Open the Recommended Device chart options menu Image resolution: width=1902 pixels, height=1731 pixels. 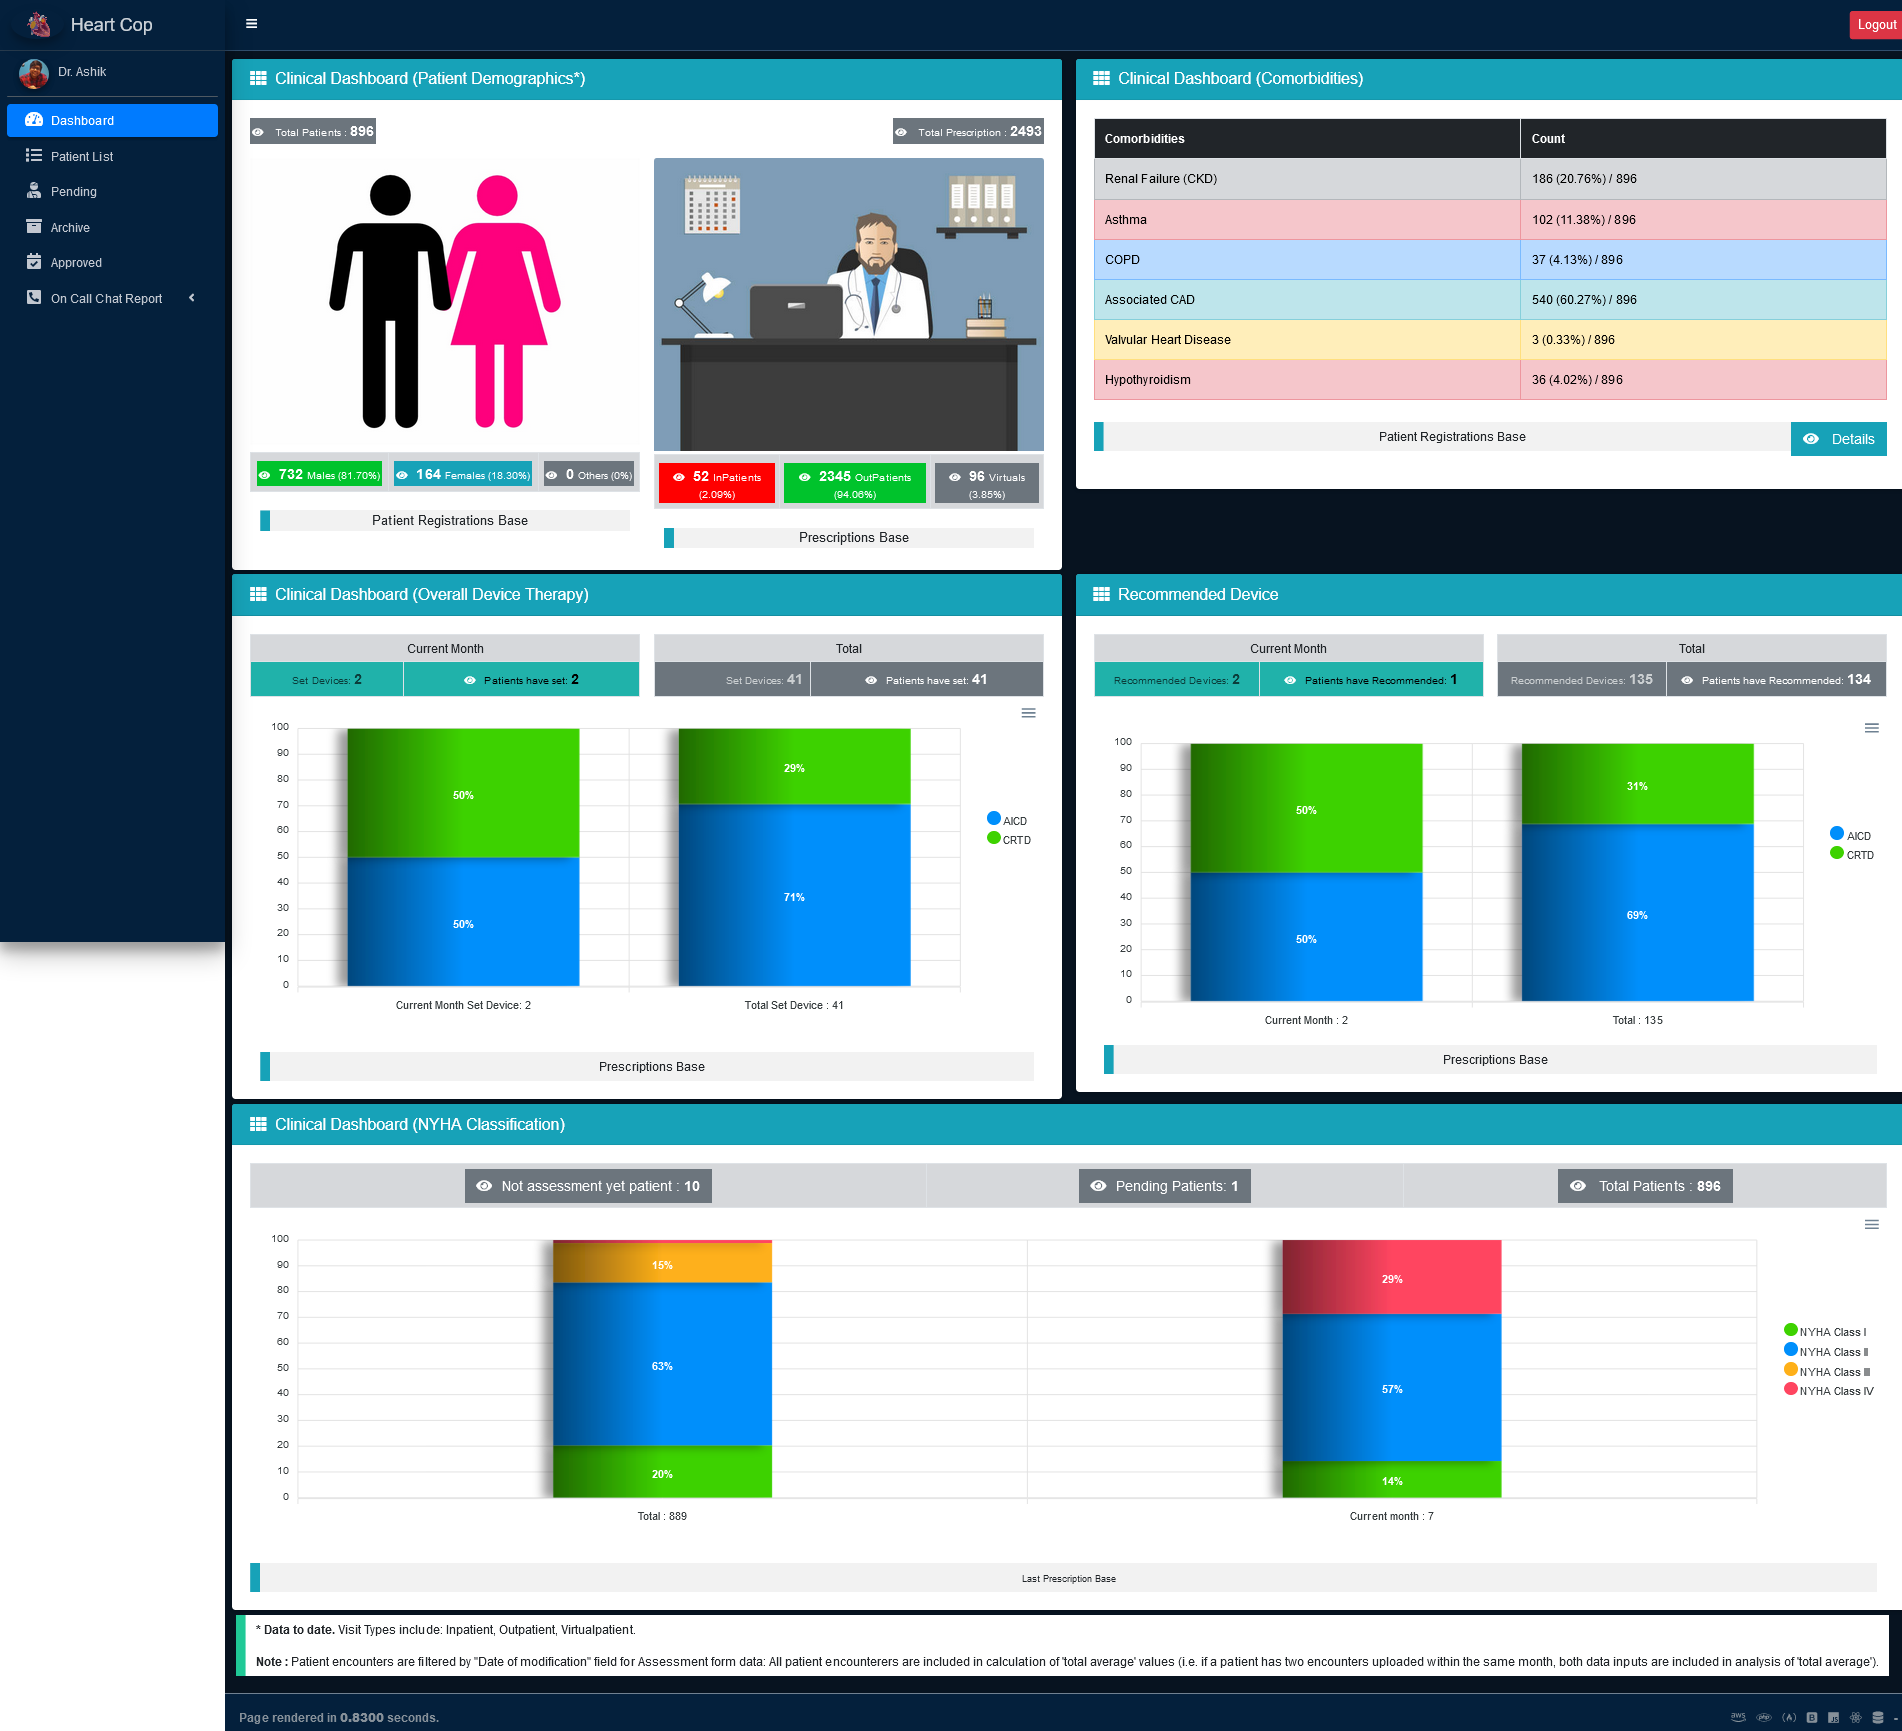tap(1871, 728)
